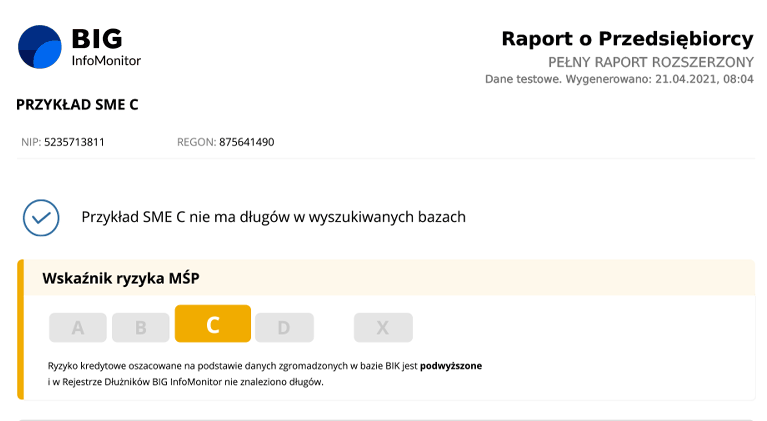Select the grey D risk rating box
Image resolution: width=767 pixels, height=421 pixels.
pyautogui.click(x=284, y=327)
